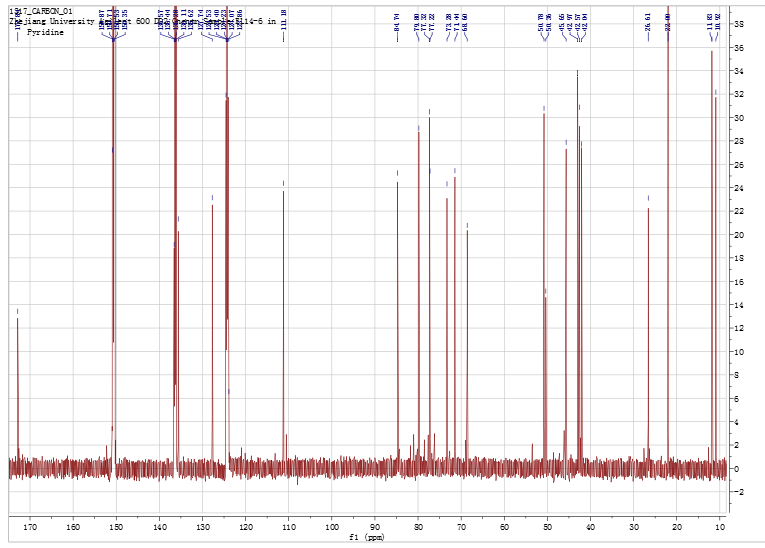Image resolution: width=765 pixels, height=548 pixels.
Task: Select the peak label '50.78'
Action: tap(541, 22)
